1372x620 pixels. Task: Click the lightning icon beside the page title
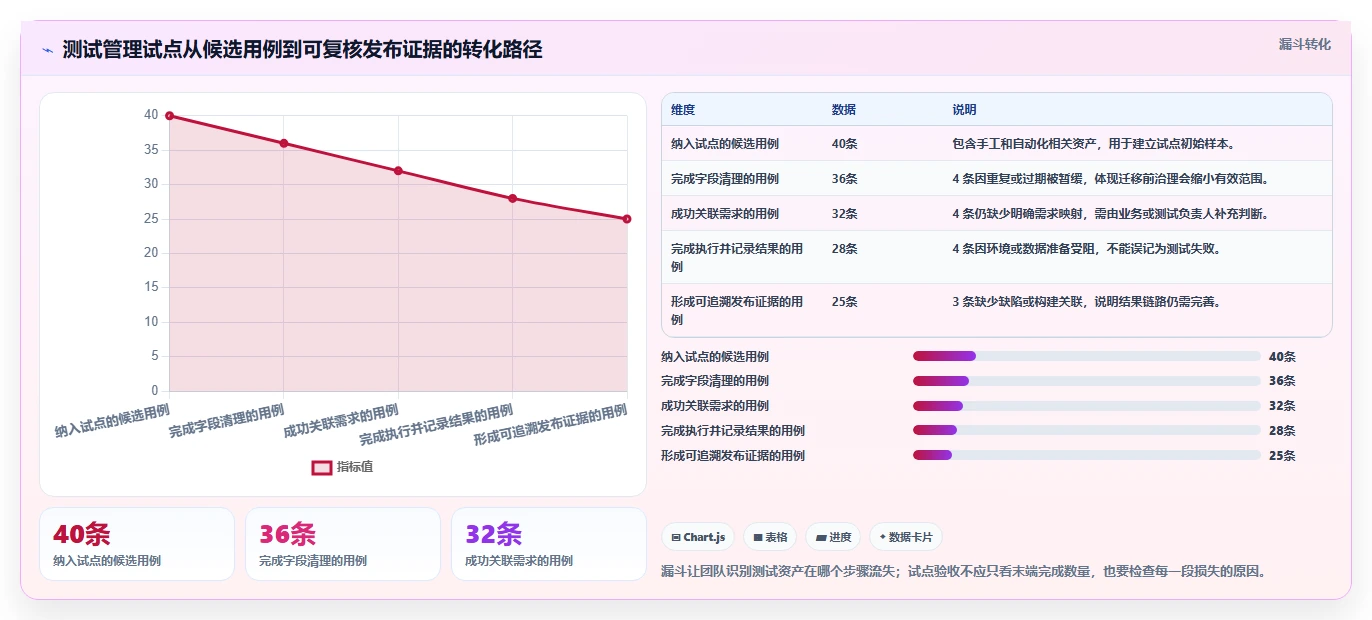pos(47,50)
